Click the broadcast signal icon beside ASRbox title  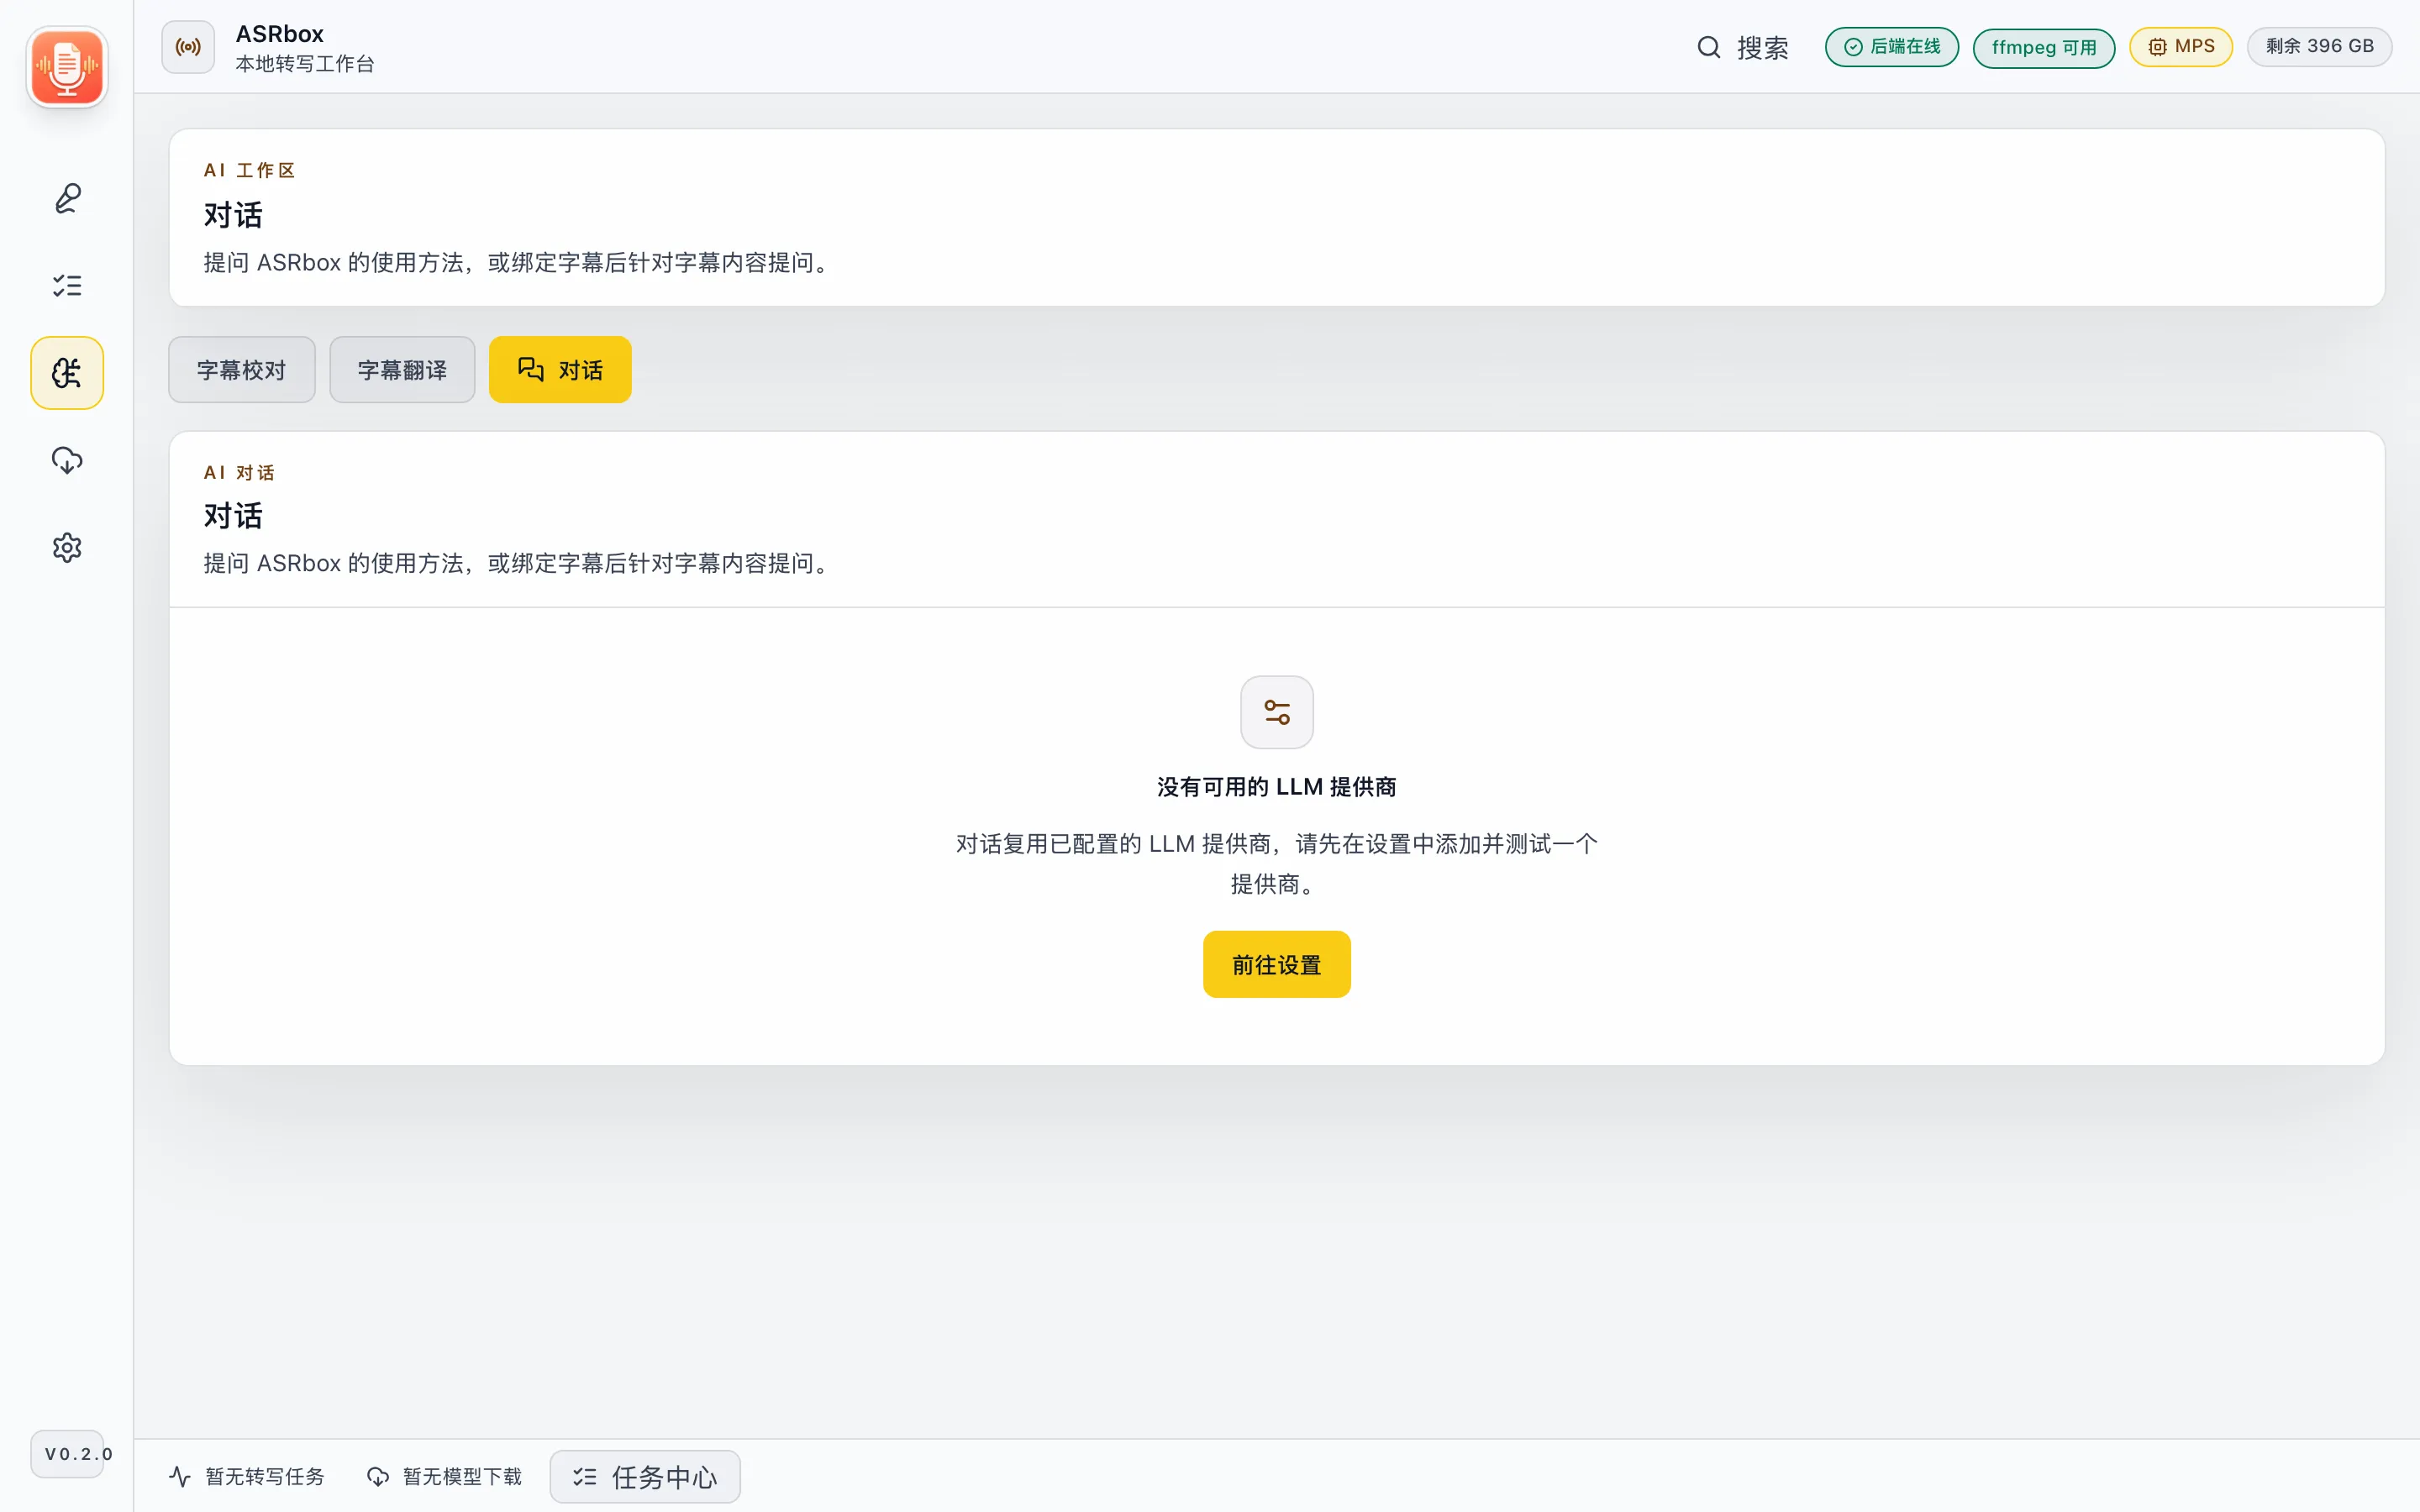click(x=188, y=47)
